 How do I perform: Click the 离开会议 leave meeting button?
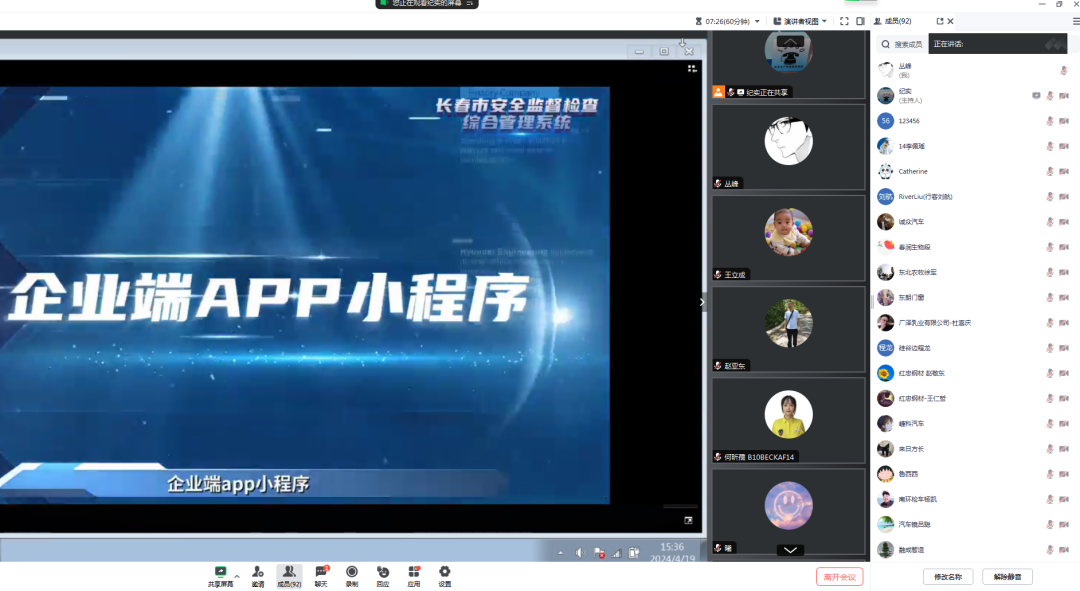(x=840, y=577)
